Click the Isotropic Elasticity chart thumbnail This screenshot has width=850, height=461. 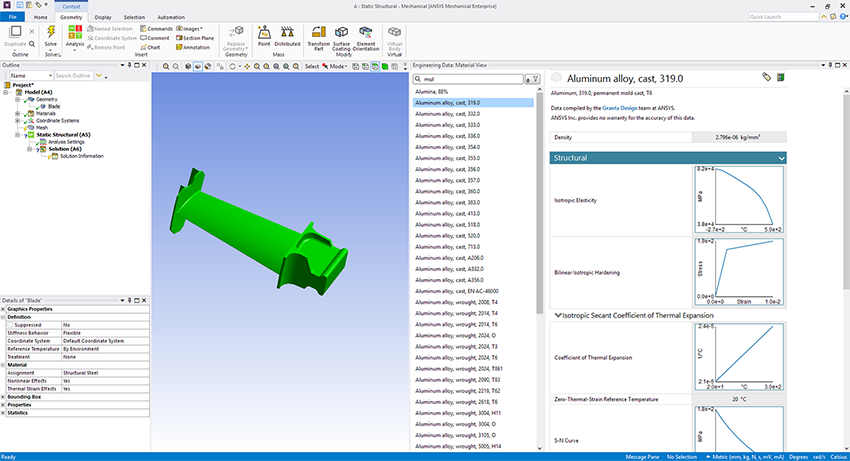(739, 200)
